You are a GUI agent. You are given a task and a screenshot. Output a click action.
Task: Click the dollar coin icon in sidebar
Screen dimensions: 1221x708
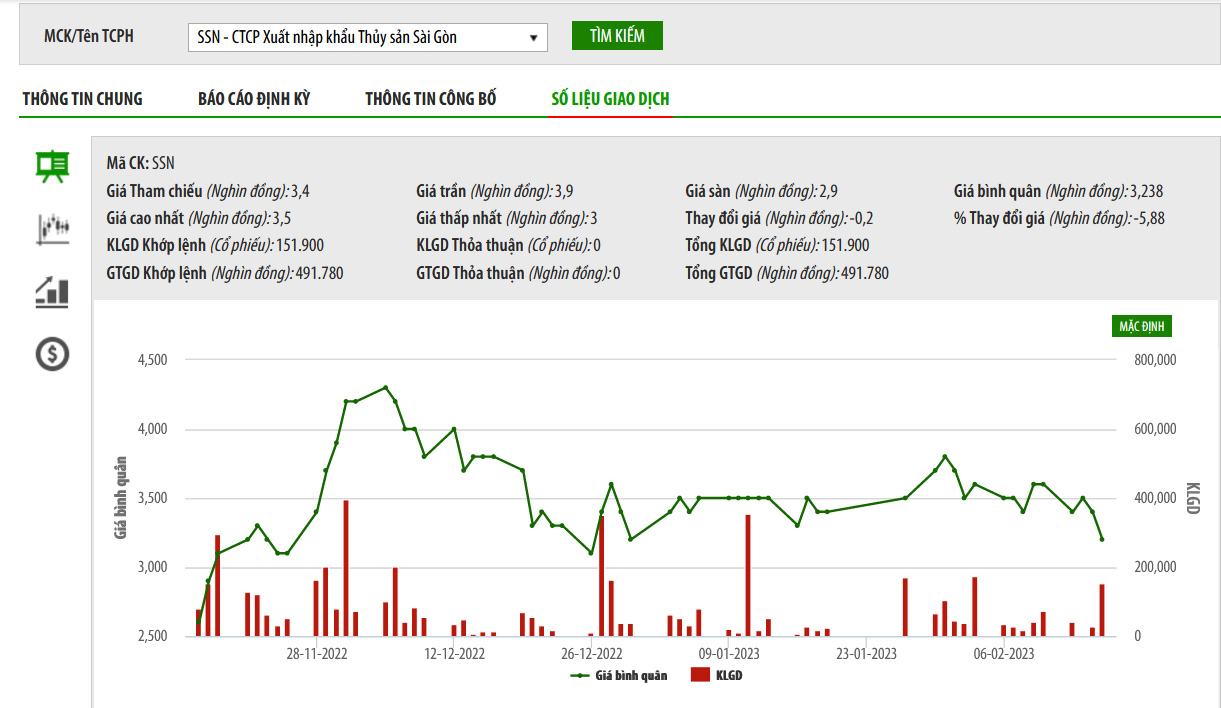click(x=52, y=353)
